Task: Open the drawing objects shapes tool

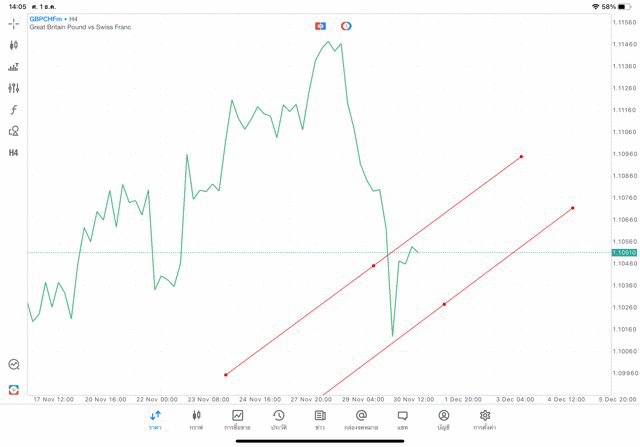Action: [x=14, y=131]
